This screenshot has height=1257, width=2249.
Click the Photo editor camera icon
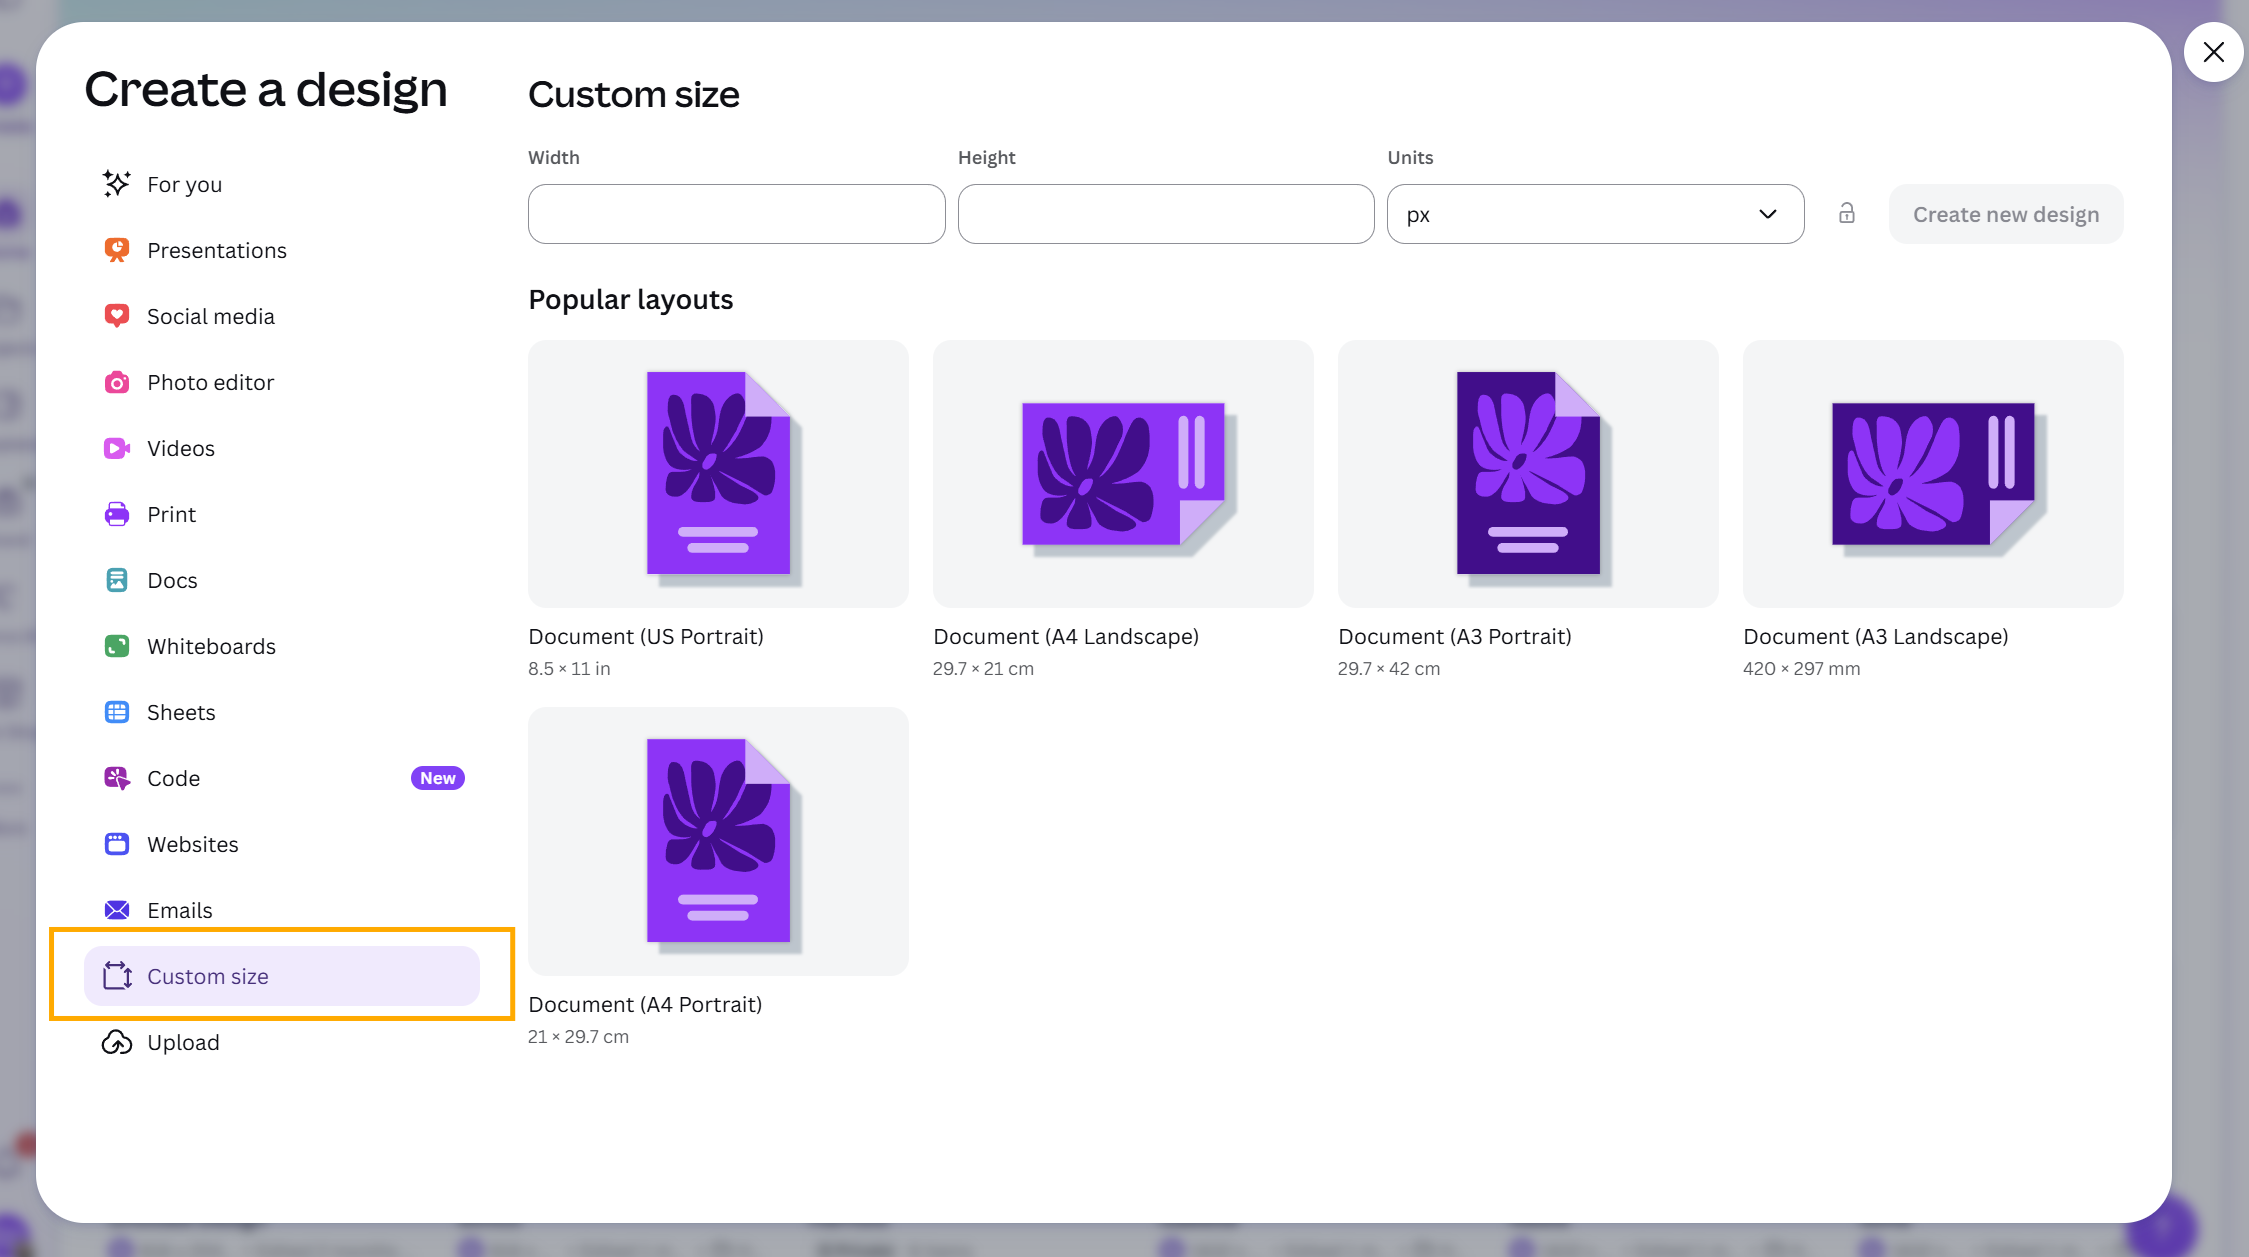(x=117, y=382)
